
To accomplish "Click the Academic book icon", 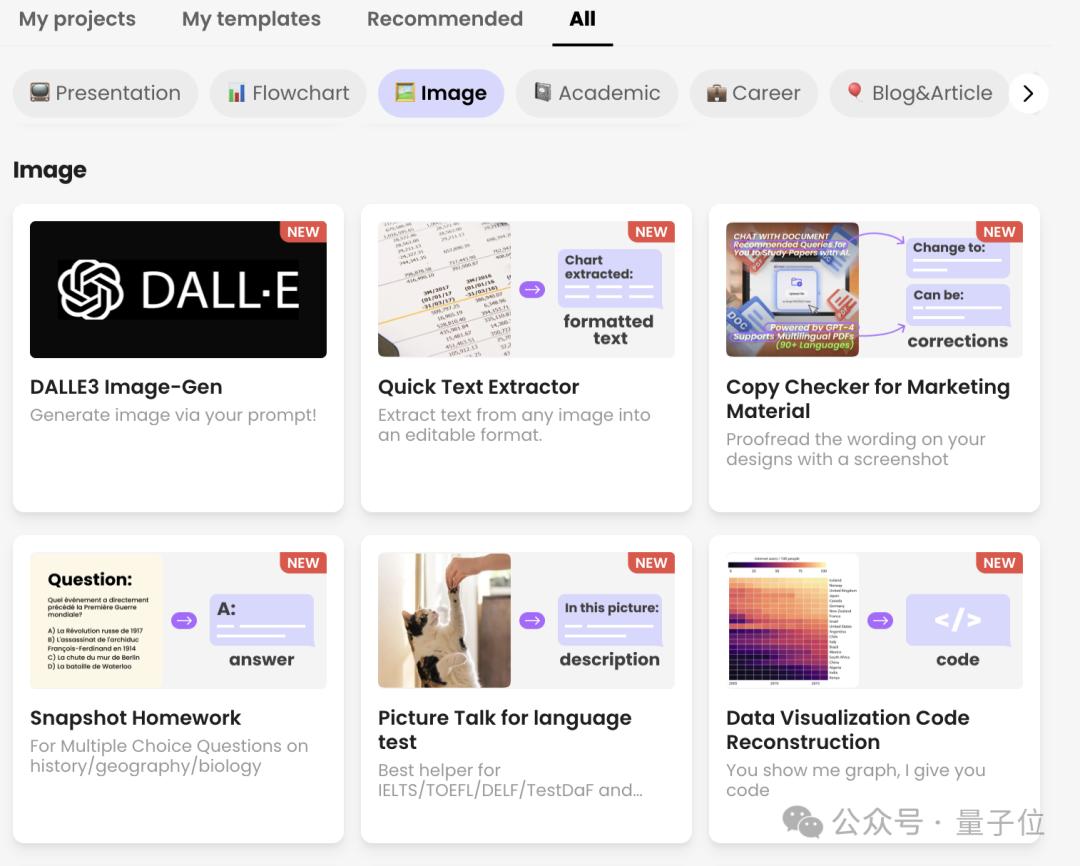I will (543, 92).
